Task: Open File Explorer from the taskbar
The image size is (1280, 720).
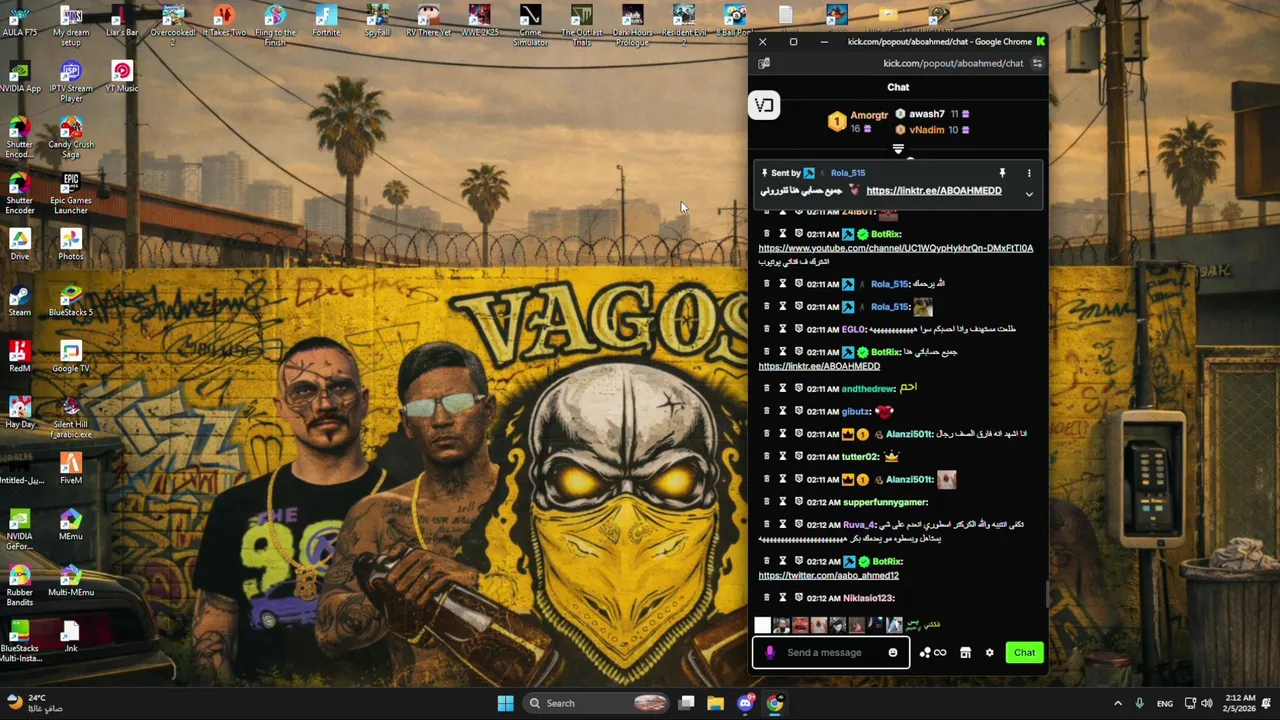Action: click(715, 703)
